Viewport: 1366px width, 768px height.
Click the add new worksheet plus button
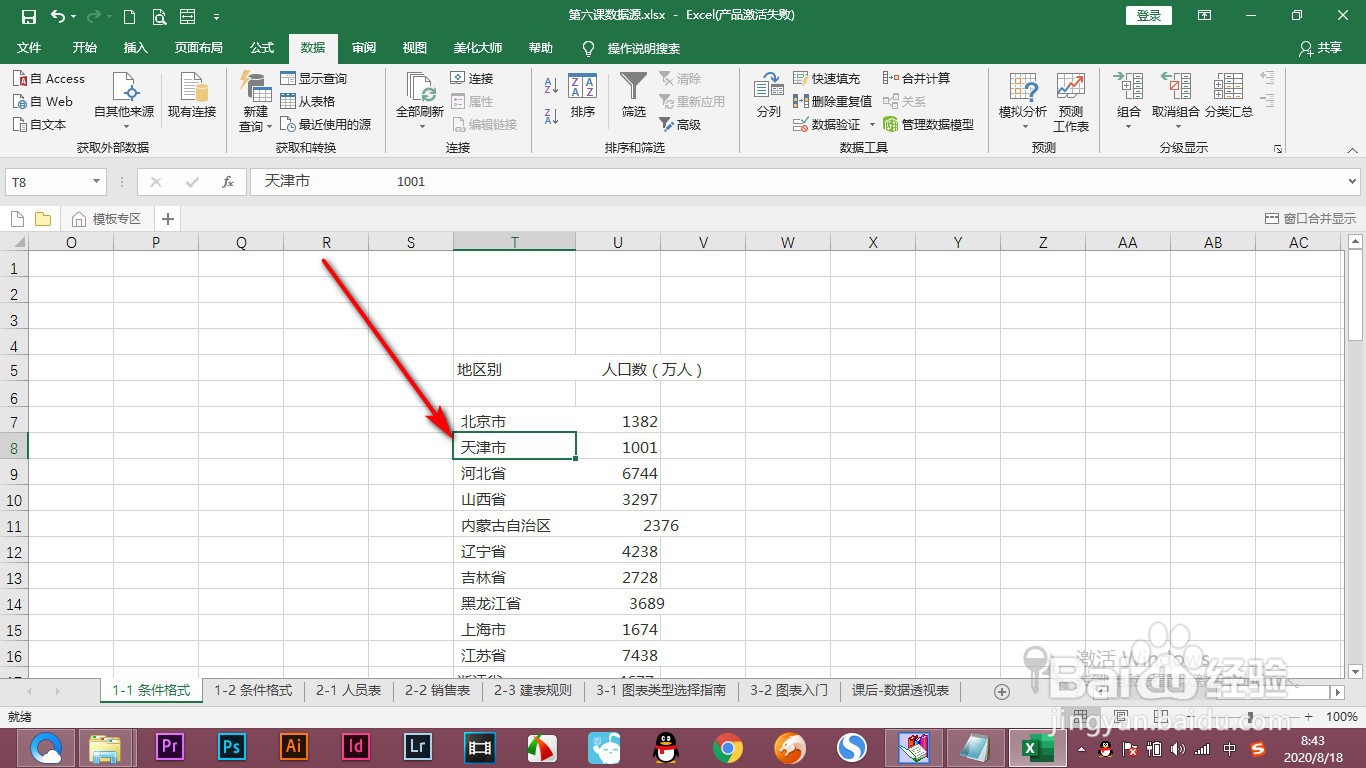[1001, 690]
